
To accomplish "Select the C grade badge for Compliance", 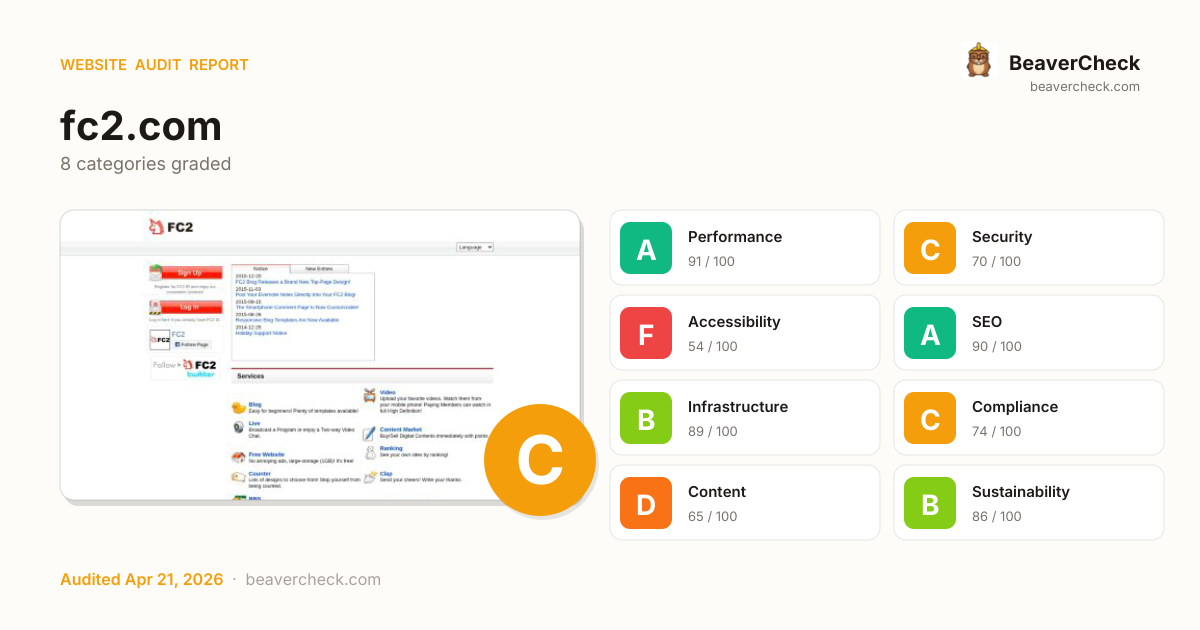I will 930,418.
